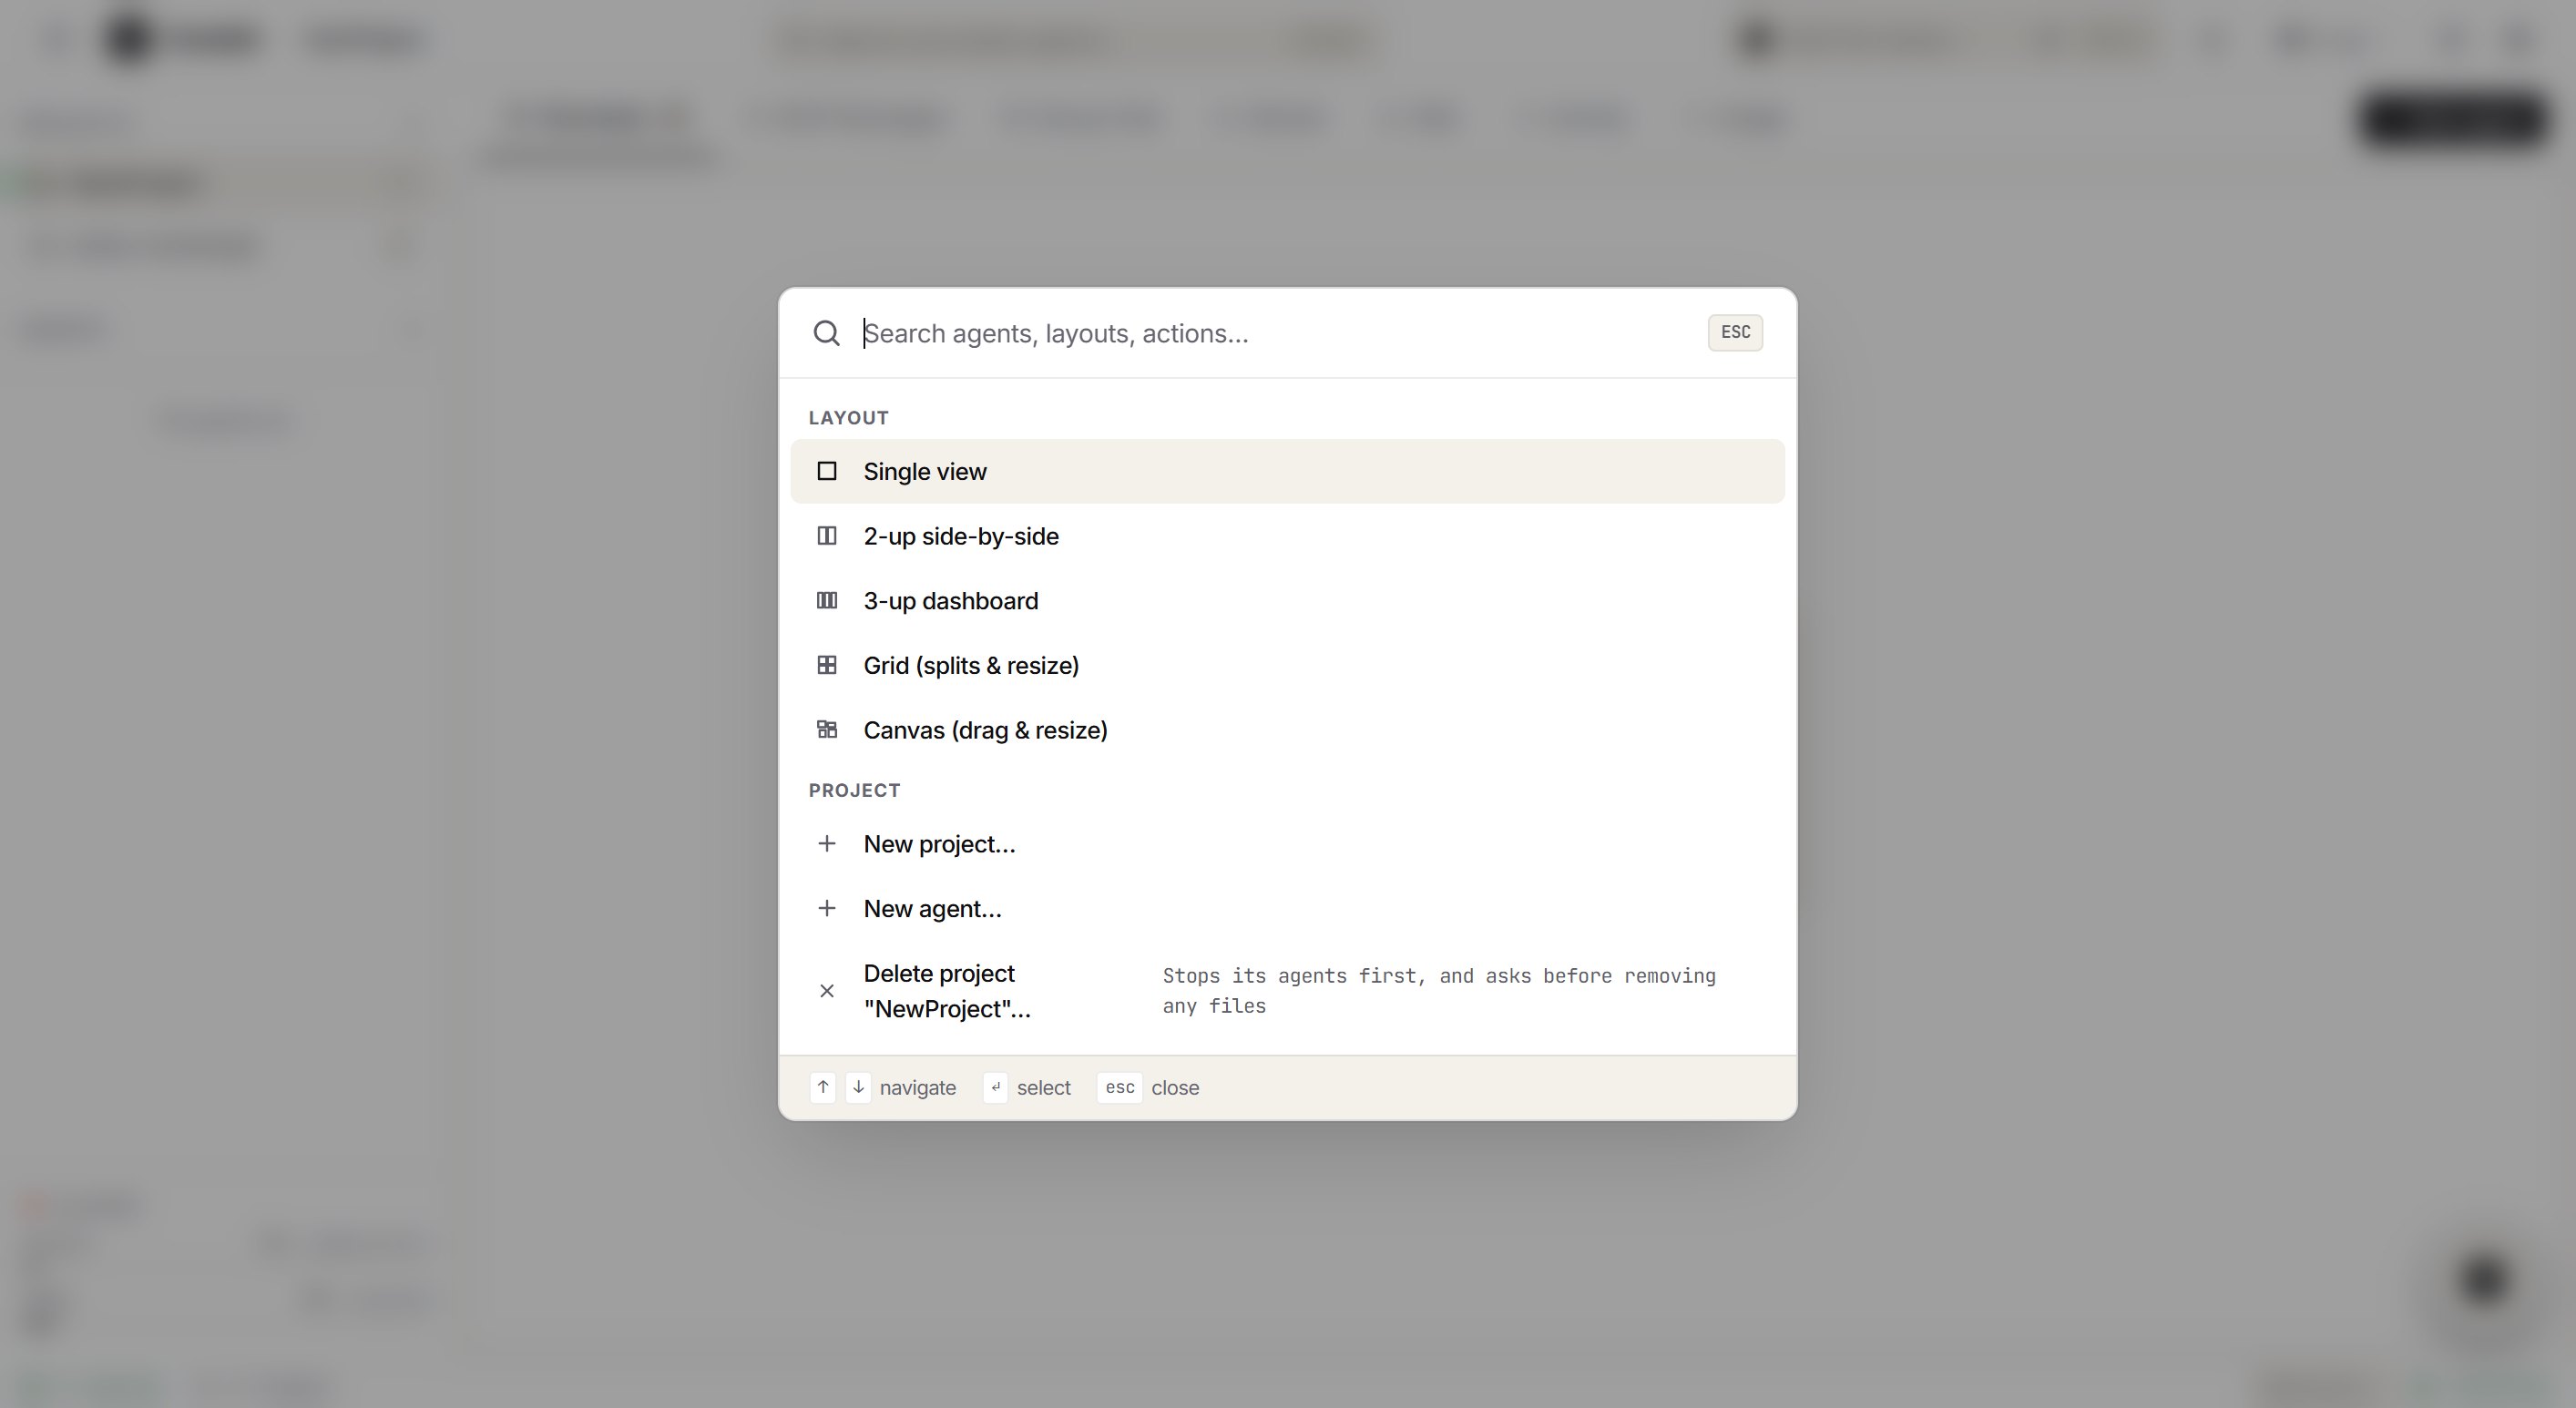Viewport: 2576px width, 1408px height.
Task: Click the PROJECT section heading
Action: pyautogui.click(x=854, y=791)
